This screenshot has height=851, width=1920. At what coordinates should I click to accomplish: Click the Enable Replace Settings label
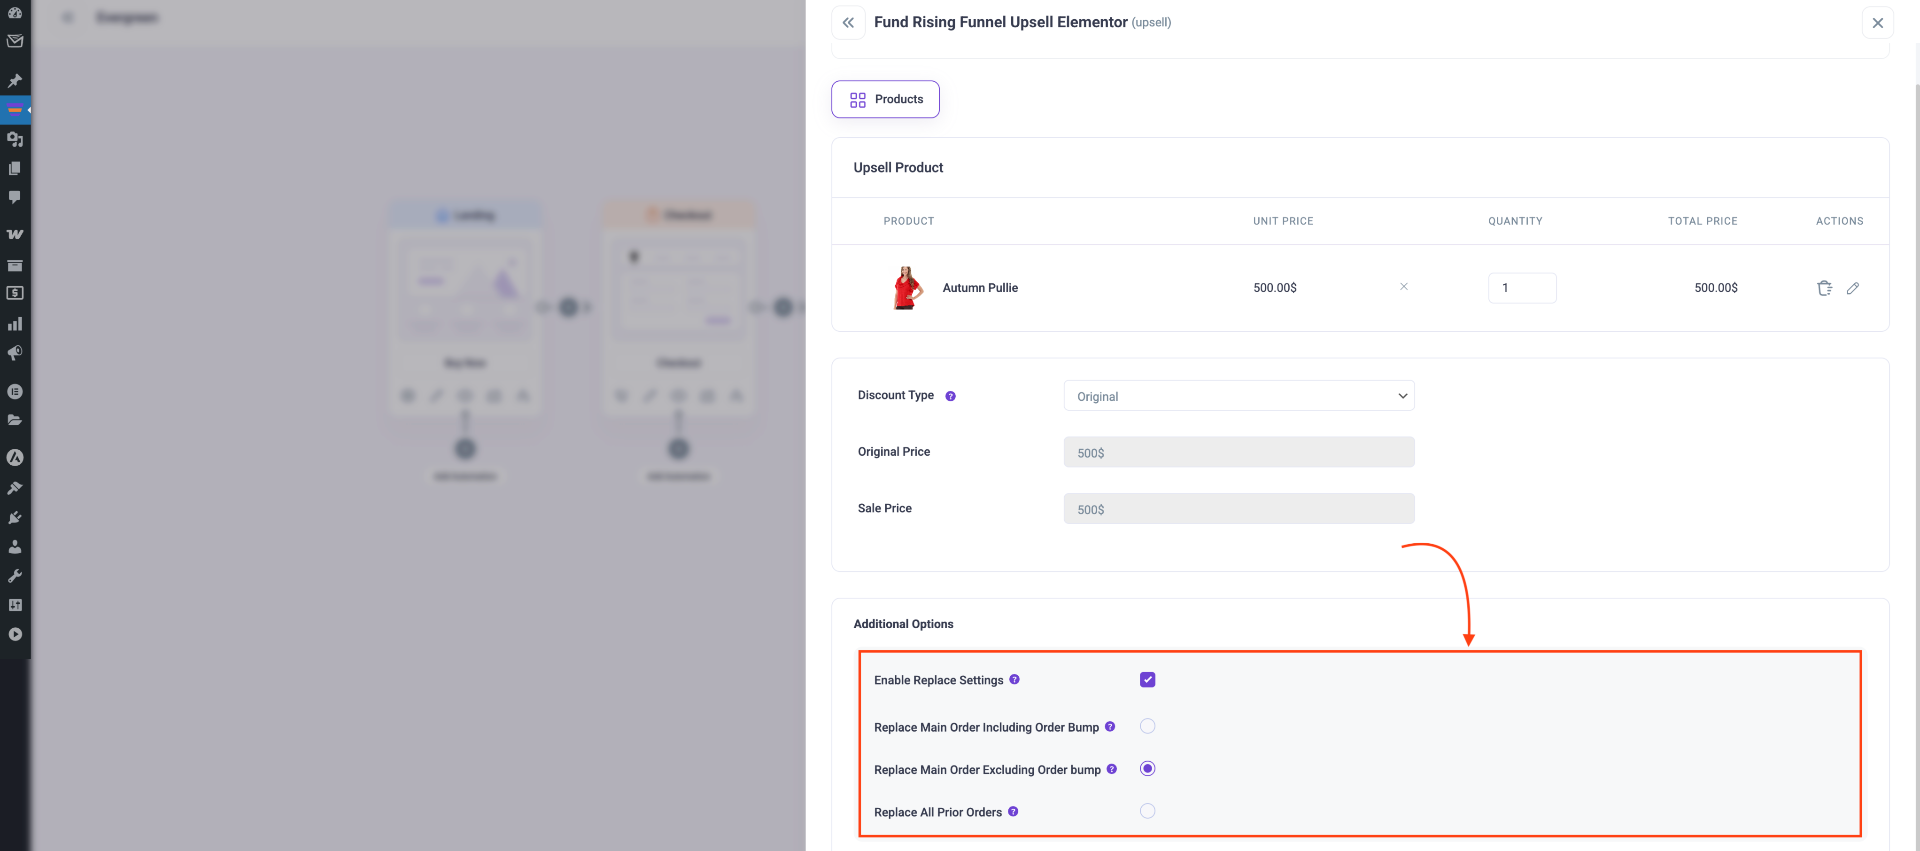point(938,680)
